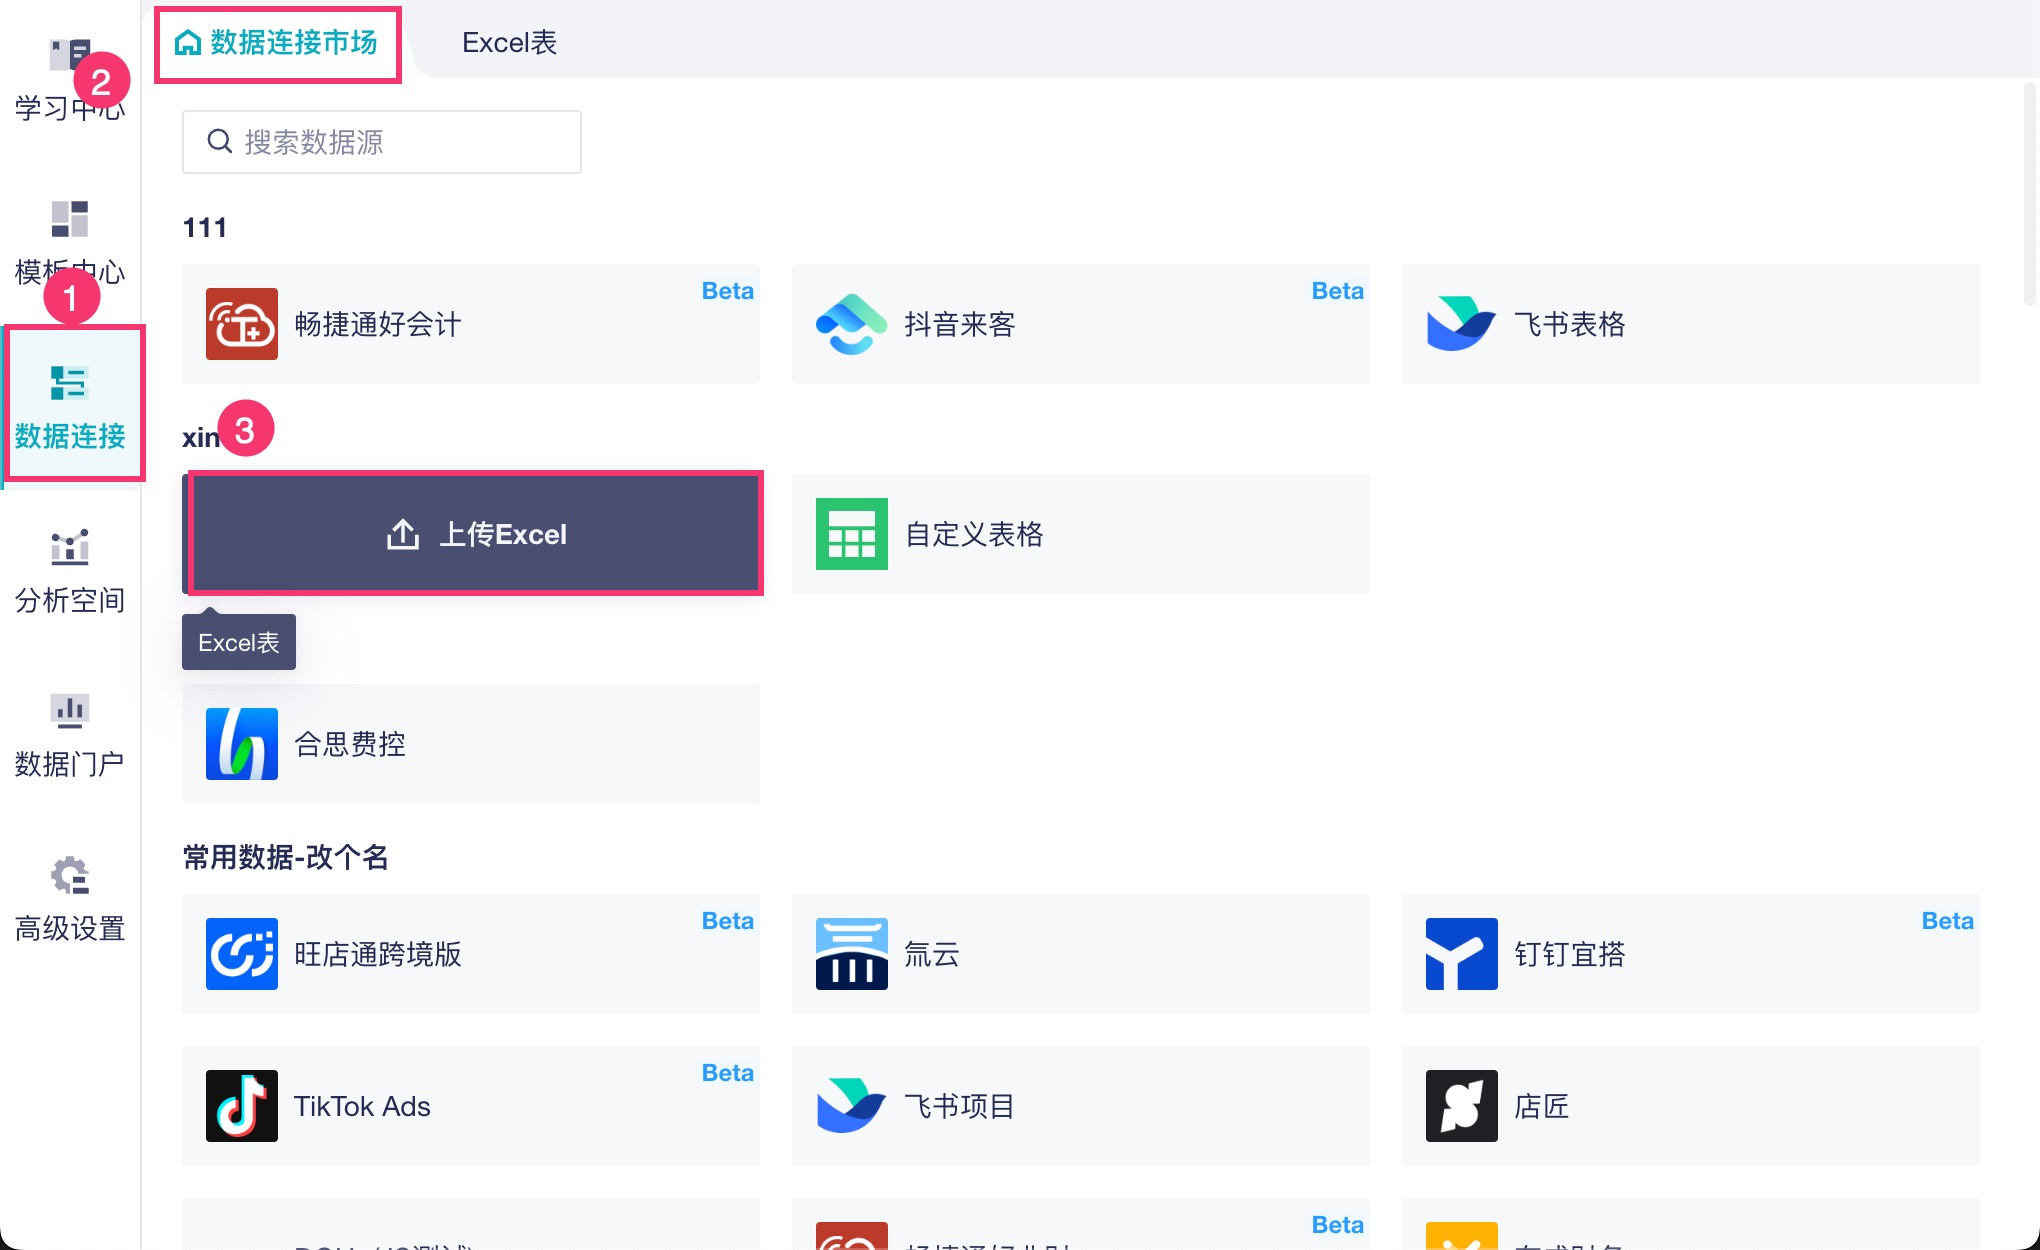Image resolution: width=2040 pixels, height=1250 pixels.
Task: Open the 钉钉宜搭 connector name
Action: (x=1570, y=954)
